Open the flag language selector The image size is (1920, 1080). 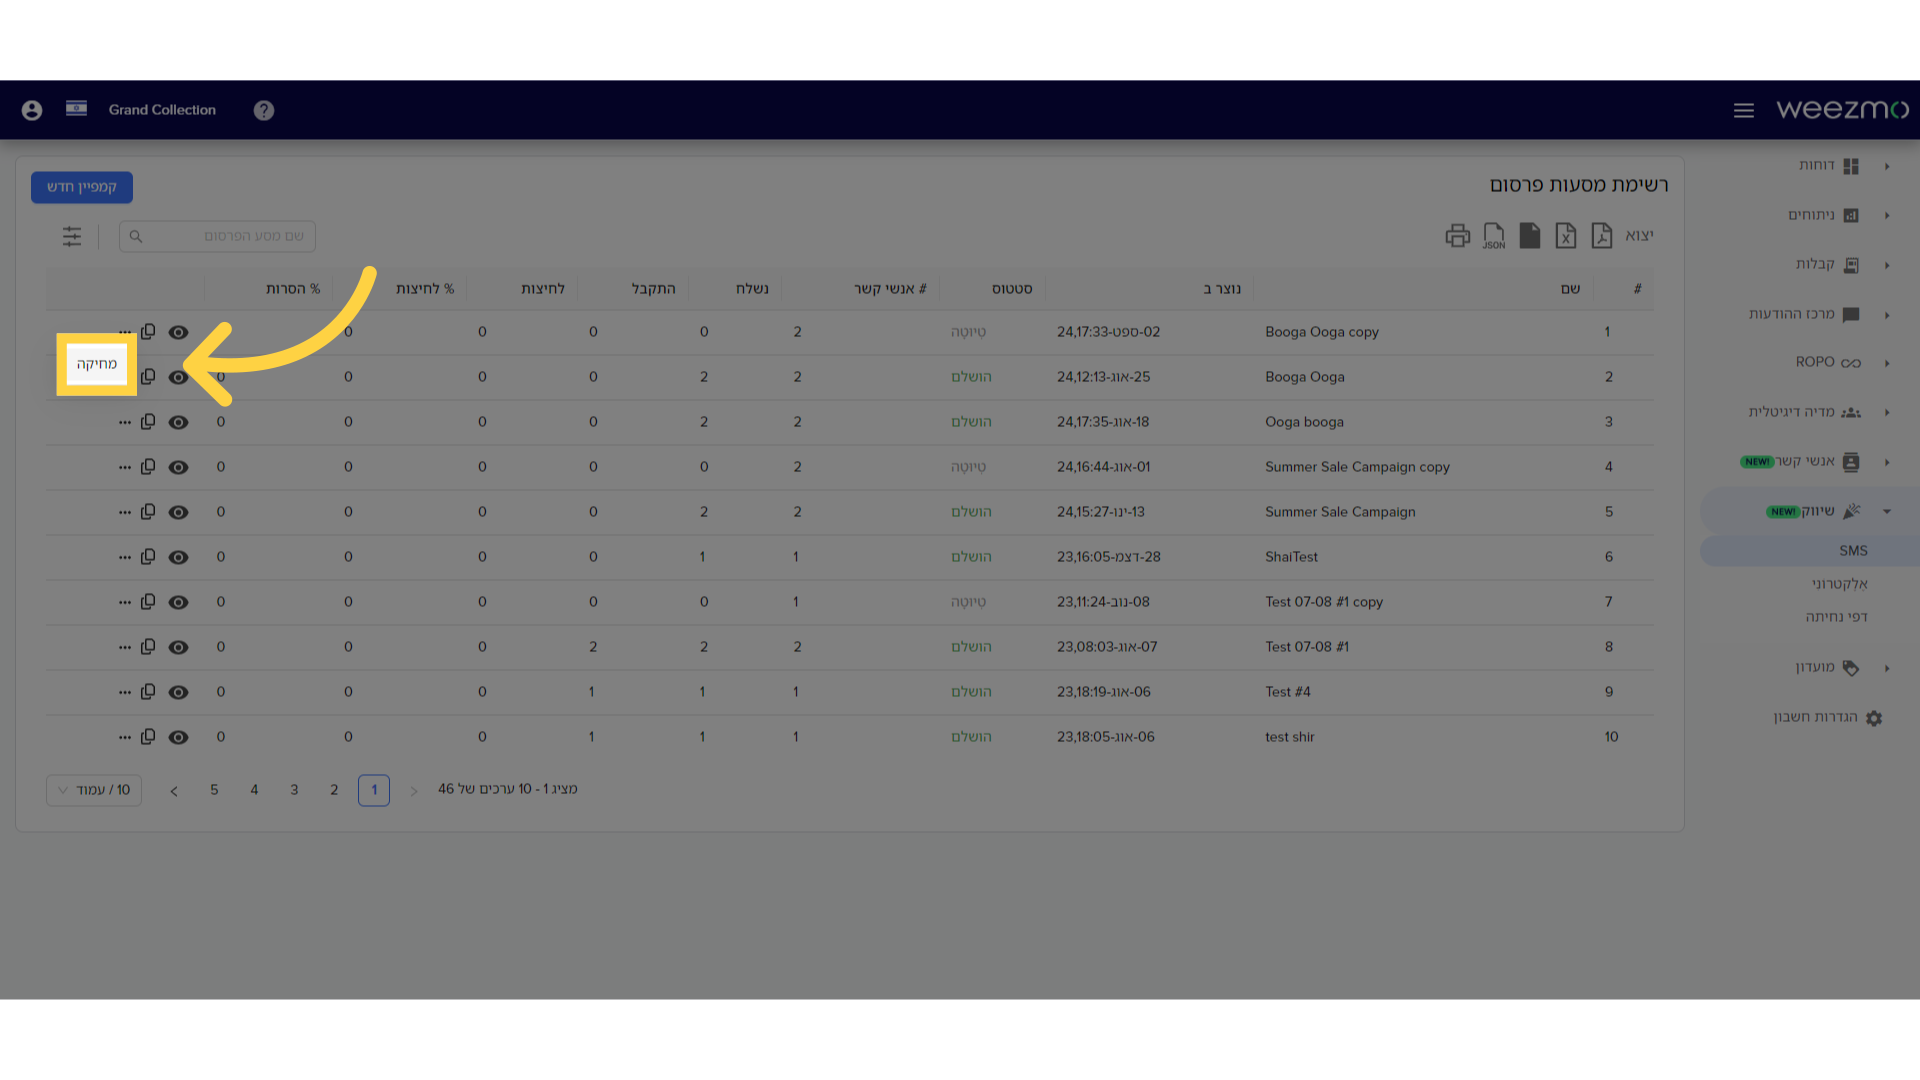(x=77, y=108)
